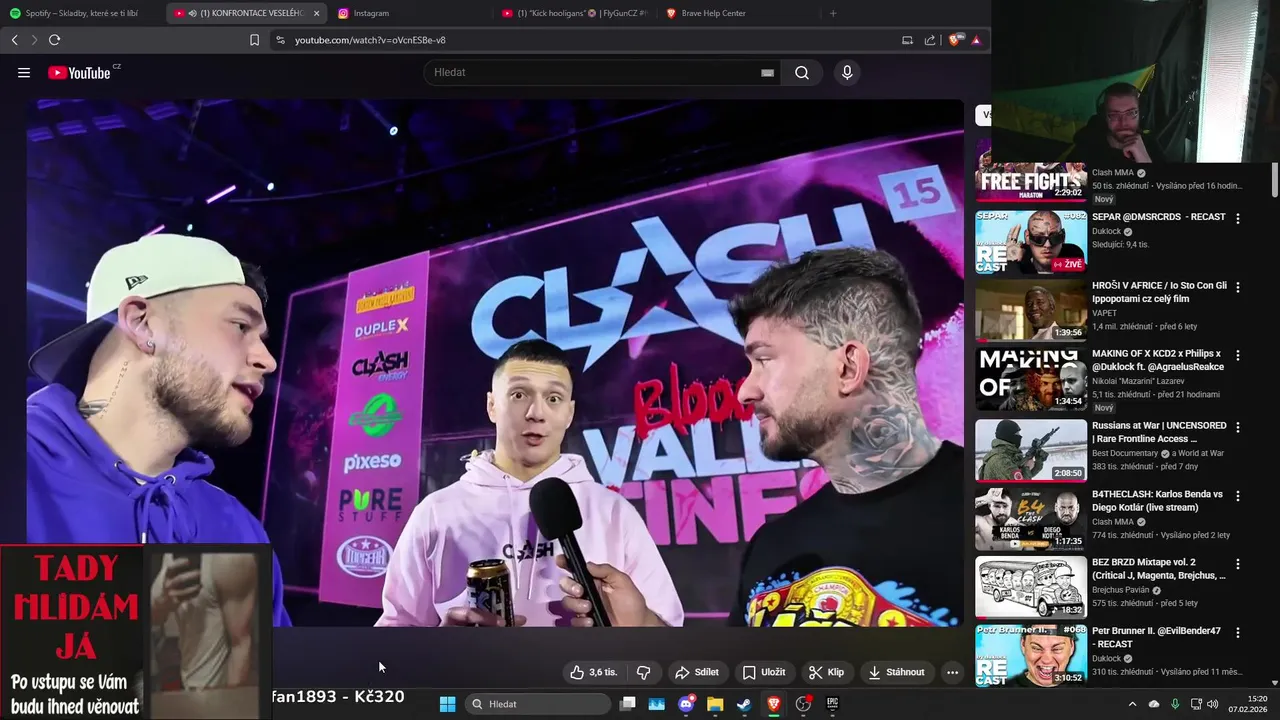Open Epic Games Launcher from taskbar
The image size is (1280, 720).
click(x=832, y=704)
